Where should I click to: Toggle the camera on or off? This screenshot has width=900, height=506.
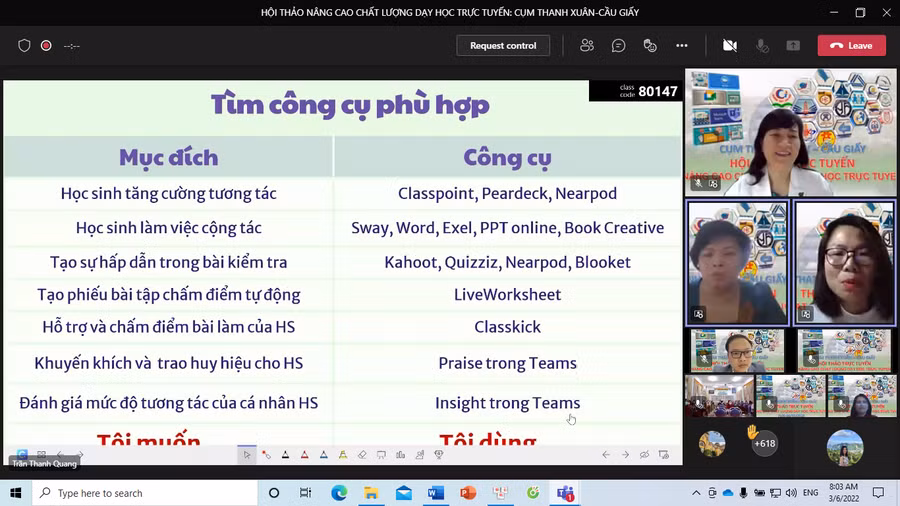click(x=730, y=45)
